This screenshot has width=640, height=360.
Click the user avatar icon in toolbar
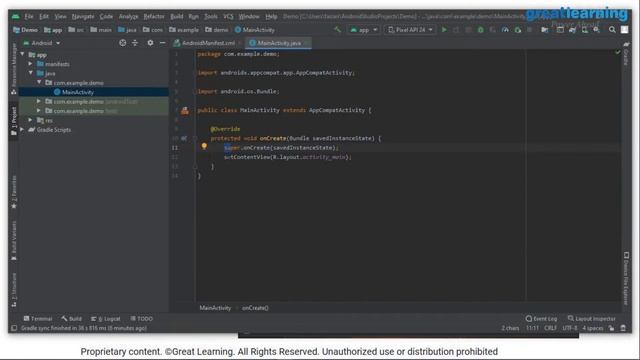click(x=624, y=30)
